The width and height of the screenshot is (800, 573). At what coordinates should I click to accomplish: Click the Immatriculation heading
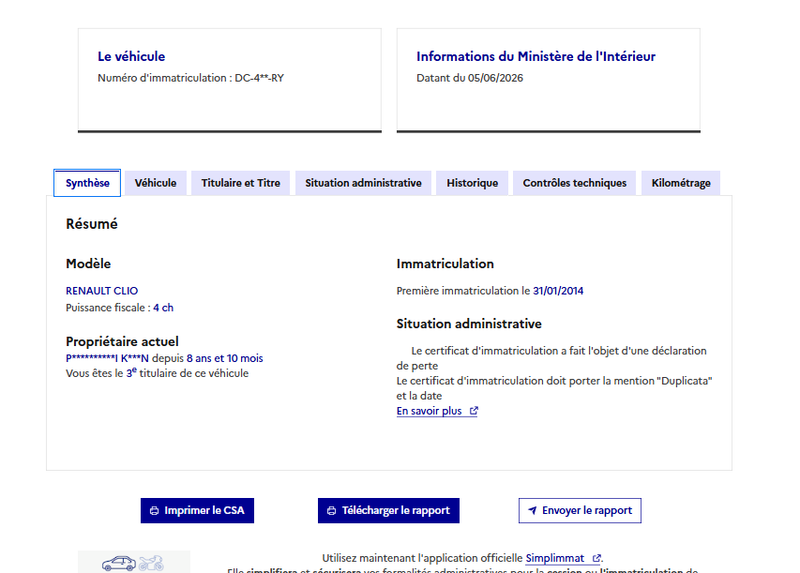click(445, 264)
